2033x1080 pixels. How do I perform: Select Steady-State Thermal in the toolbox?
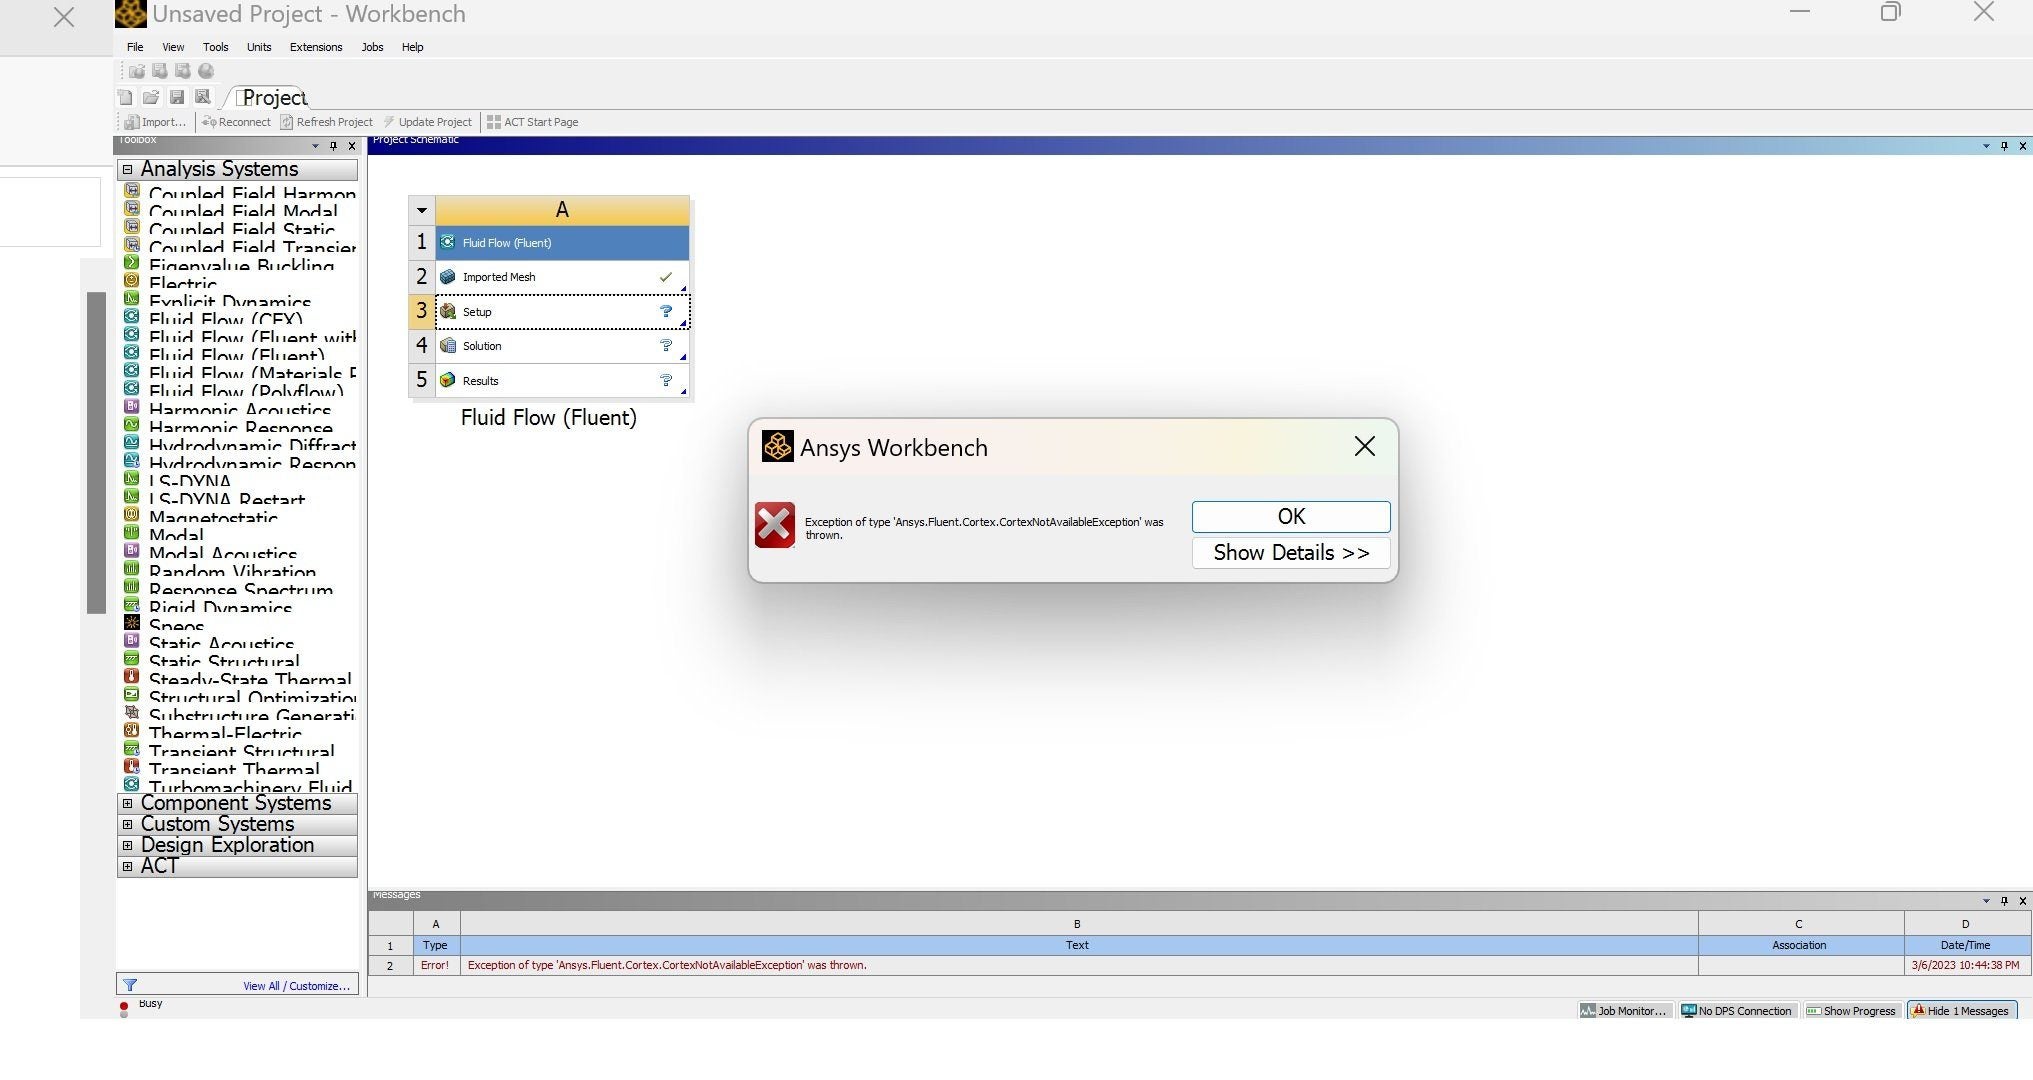click(x=250, y=679)
